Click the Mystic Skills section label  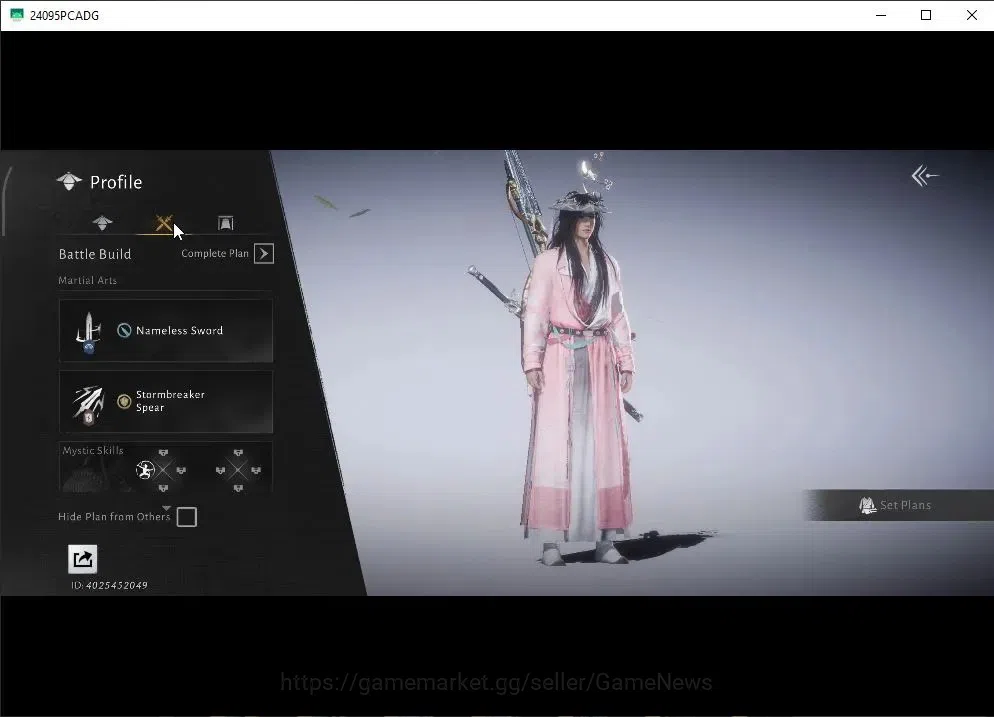click(93, 451)
